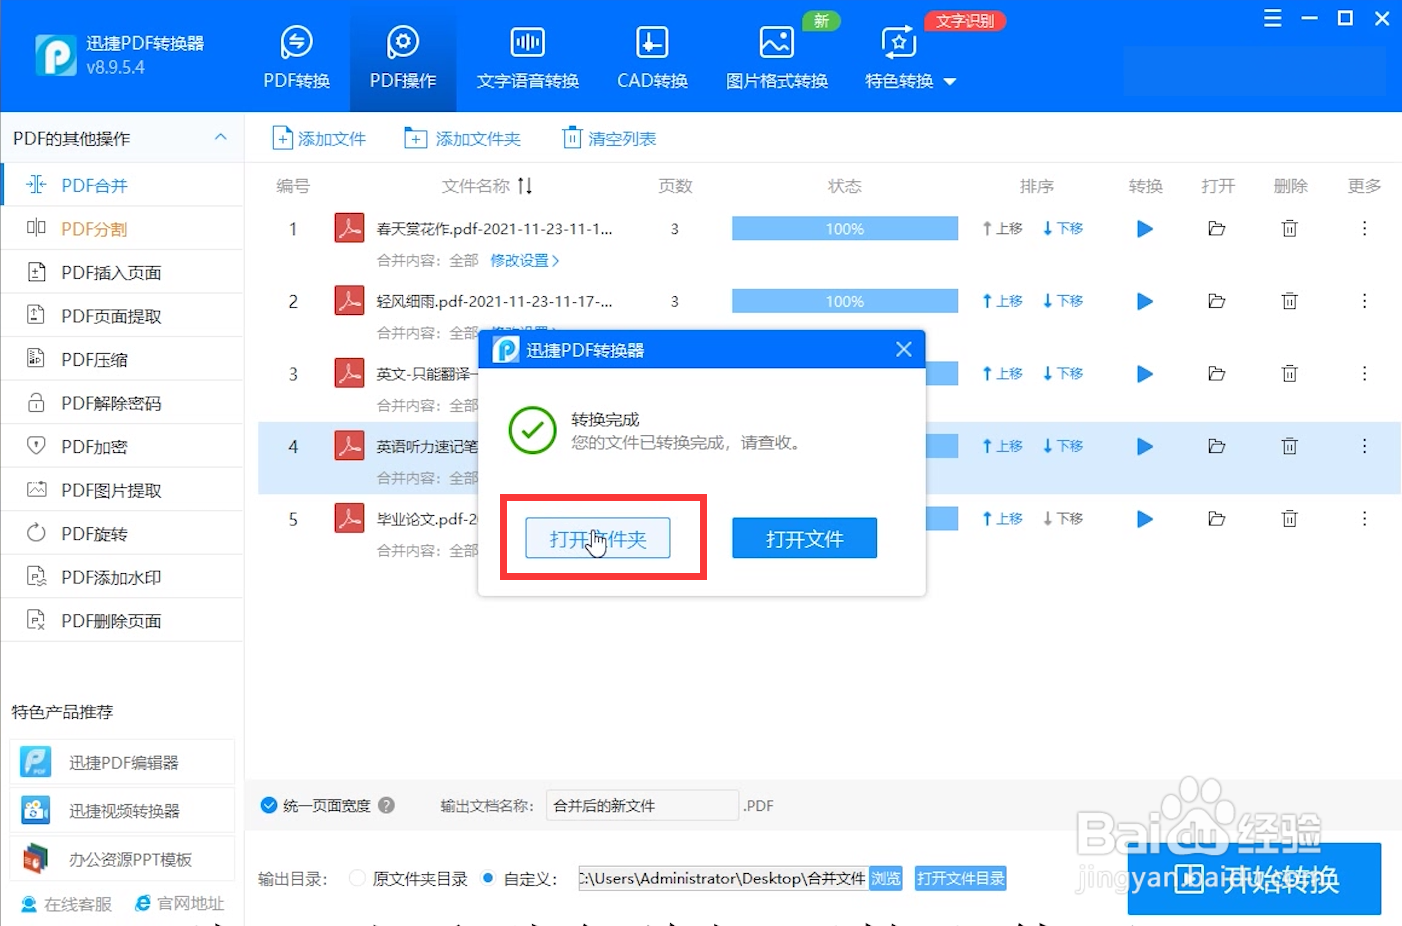Screen dimensions: 1402x926
Task: Move row 1 up with 上移
Action: pyautogui.click(x=1002, y=228)
